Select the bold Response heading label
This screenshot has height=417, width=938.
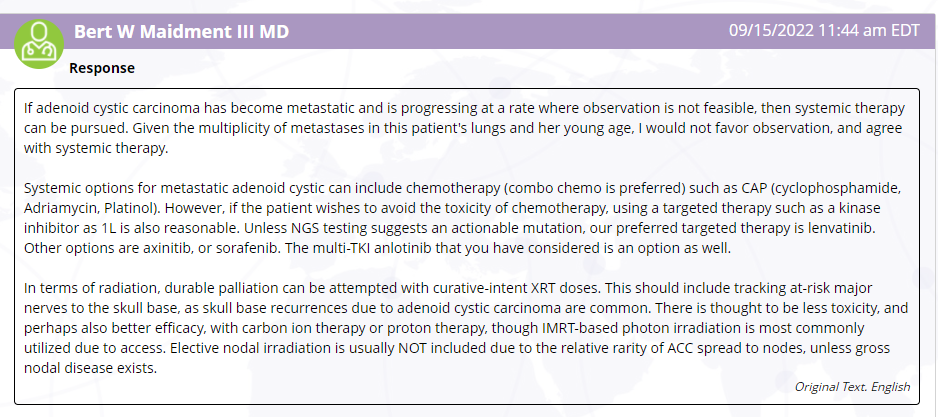[102, 68]
